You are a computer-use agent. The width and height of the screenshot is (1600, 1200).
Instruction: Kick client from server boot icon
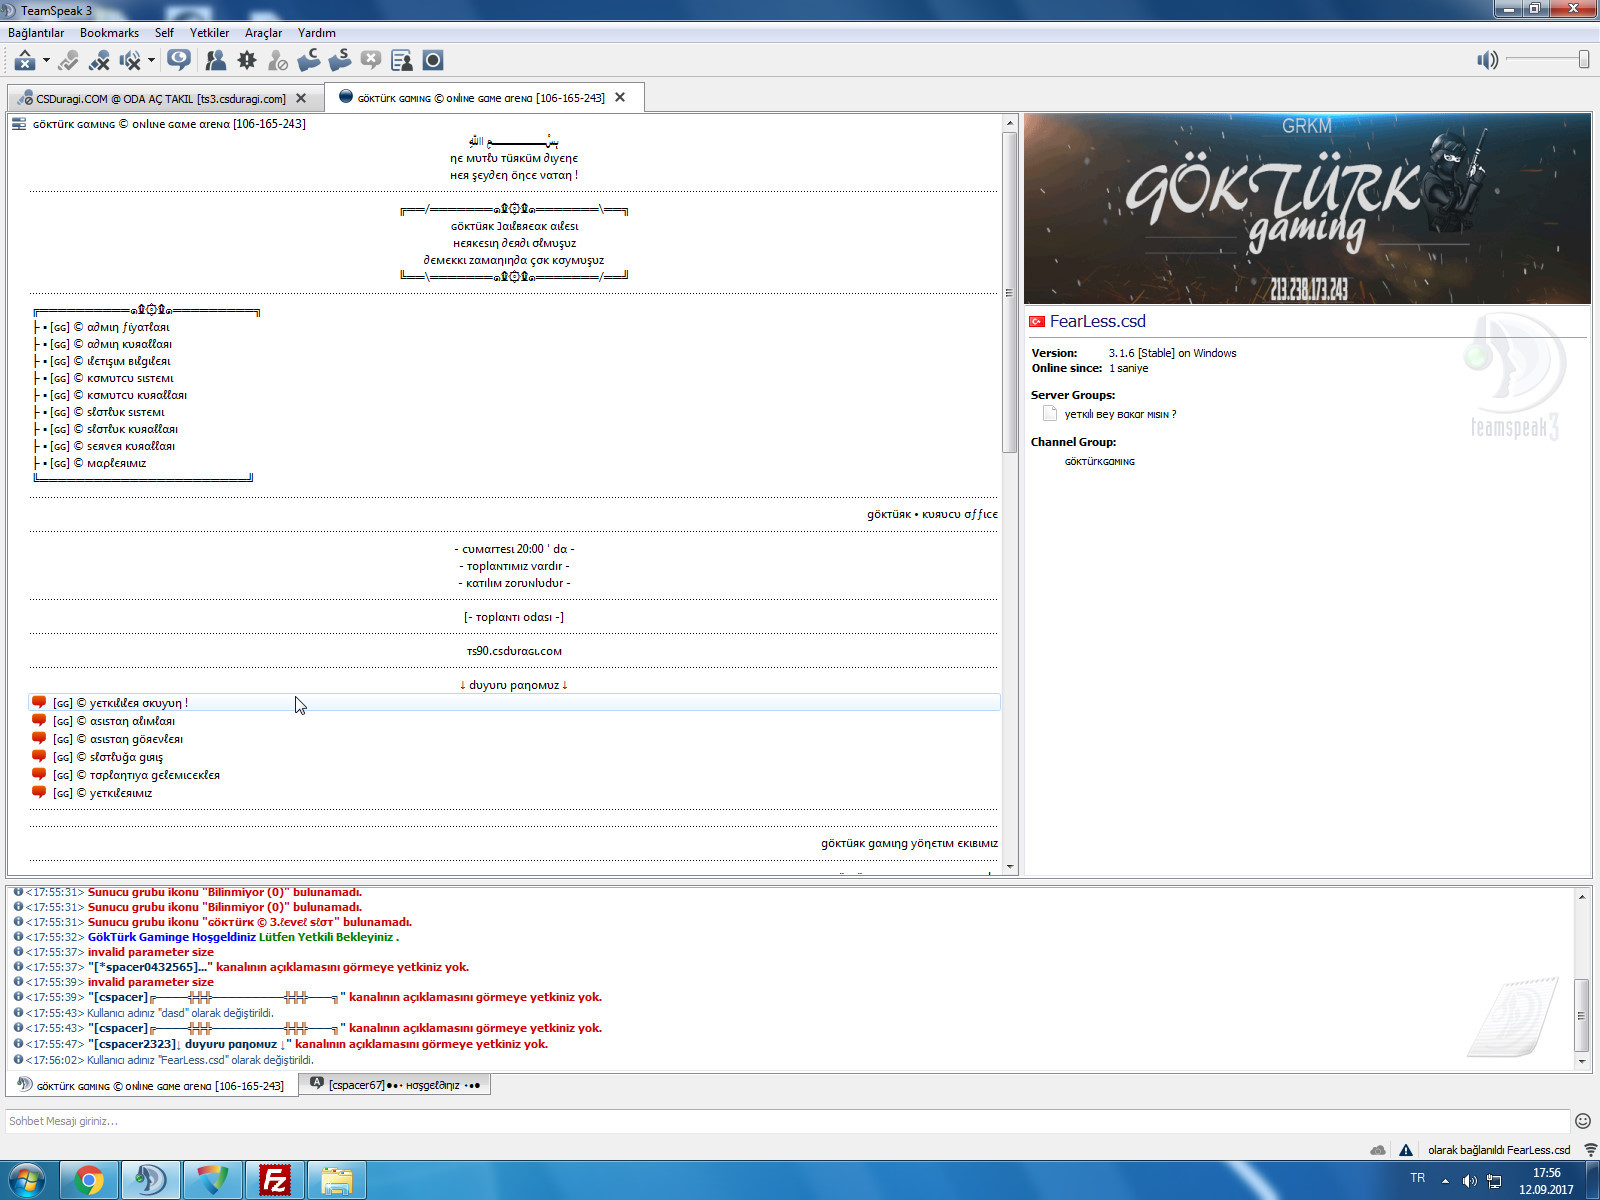click(340, 60)
